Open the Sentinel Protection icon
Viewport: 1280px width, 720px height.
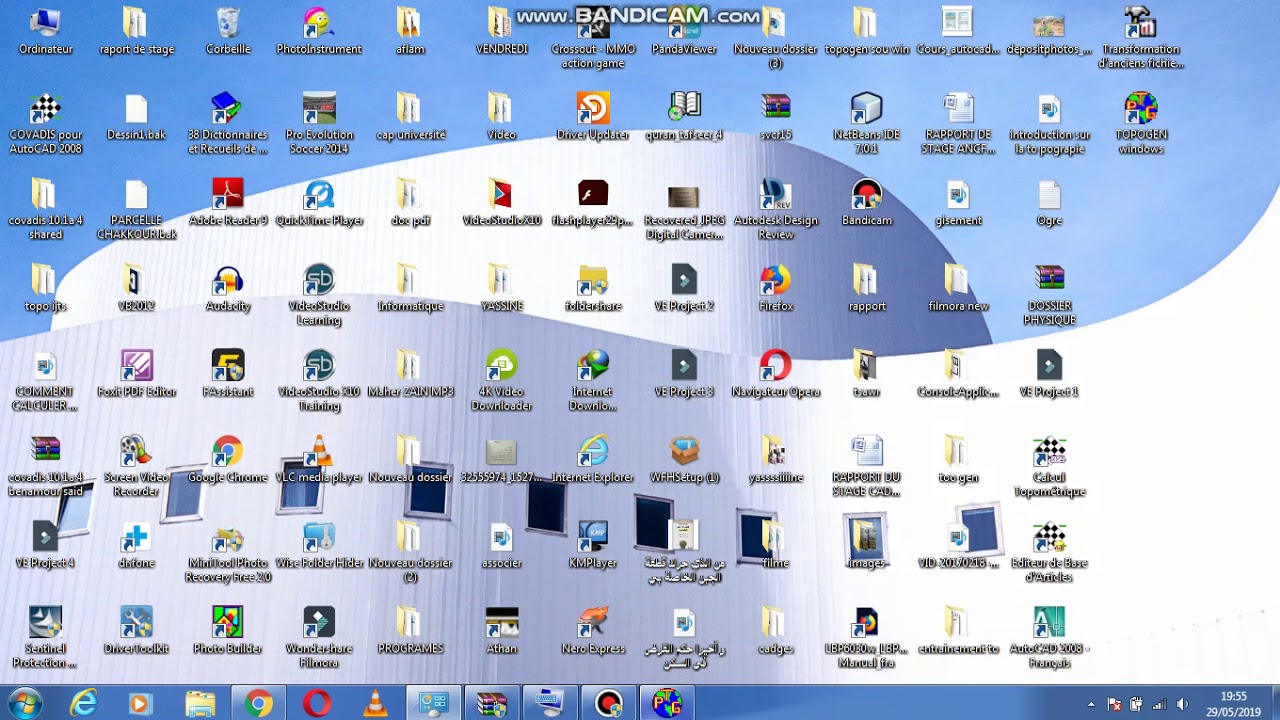tap(45, 637)
